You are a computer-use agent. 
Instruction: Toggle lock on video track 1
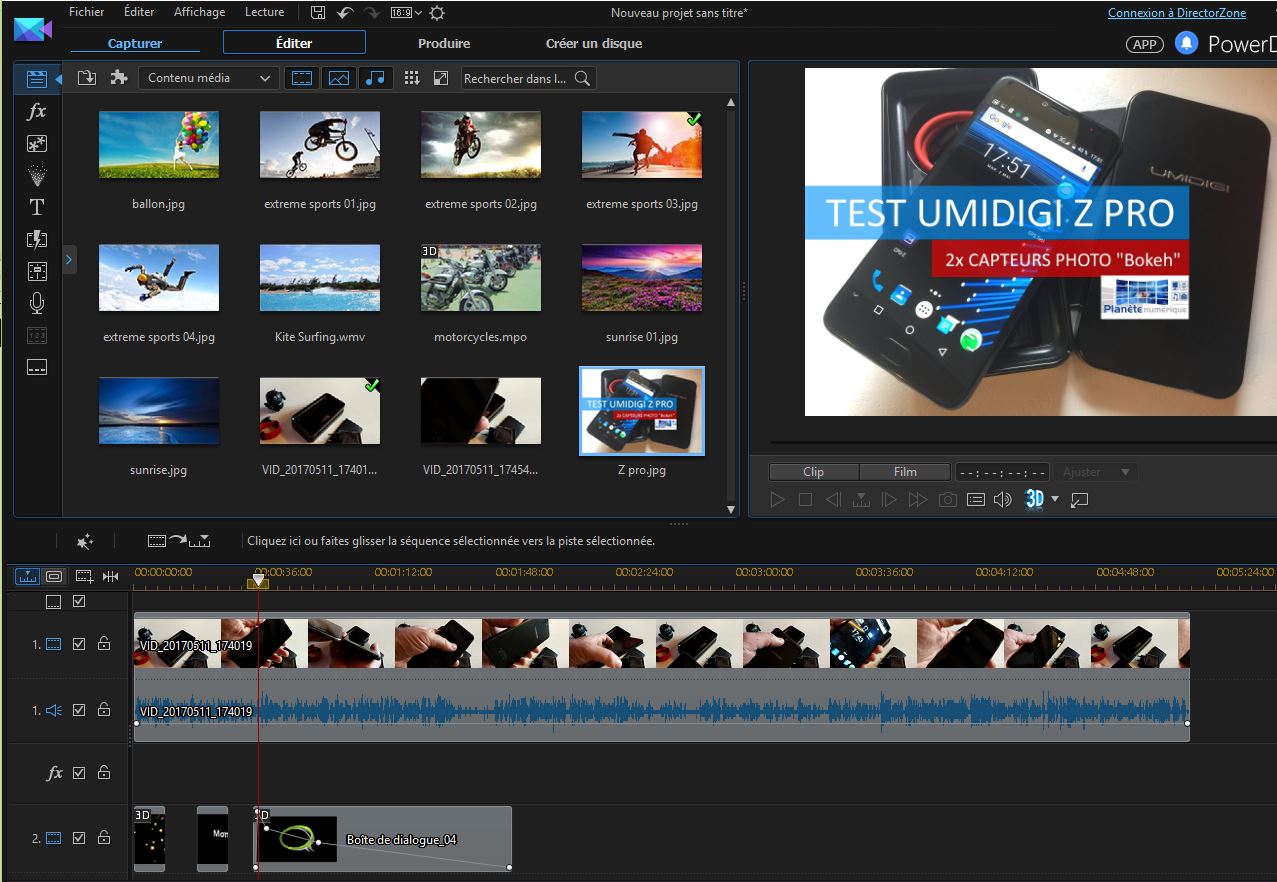coord(104,644)
